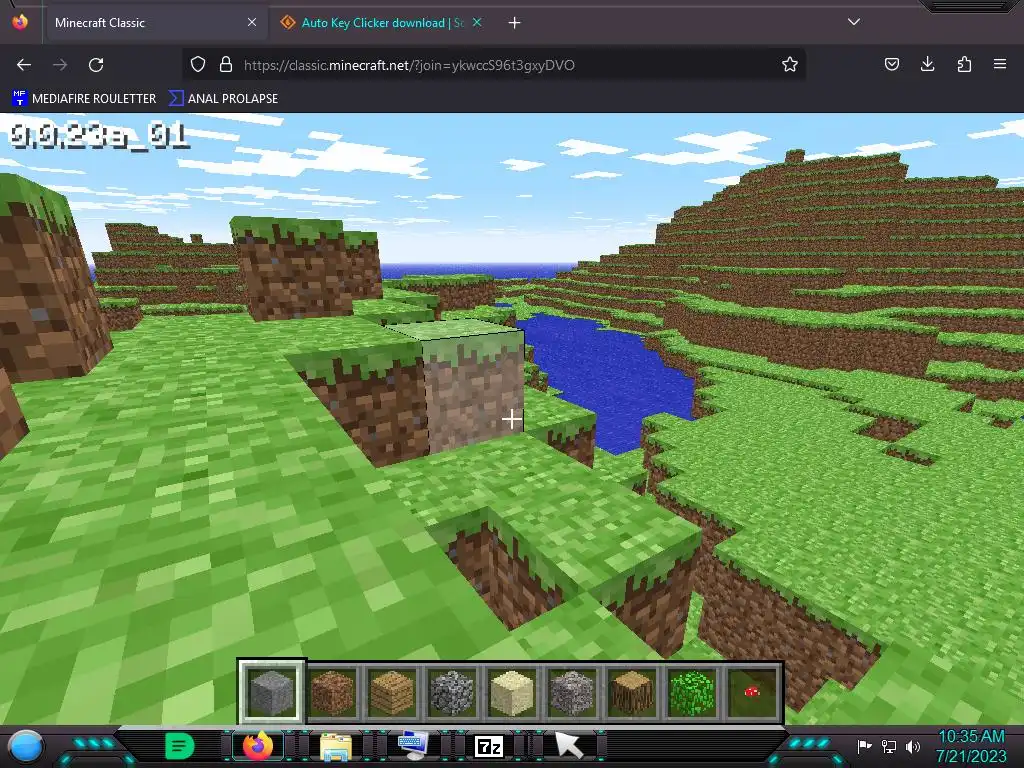Click the grass block under crosshair
The height and width of the screenshot is (768, 1024).
(x=475, y=387)
